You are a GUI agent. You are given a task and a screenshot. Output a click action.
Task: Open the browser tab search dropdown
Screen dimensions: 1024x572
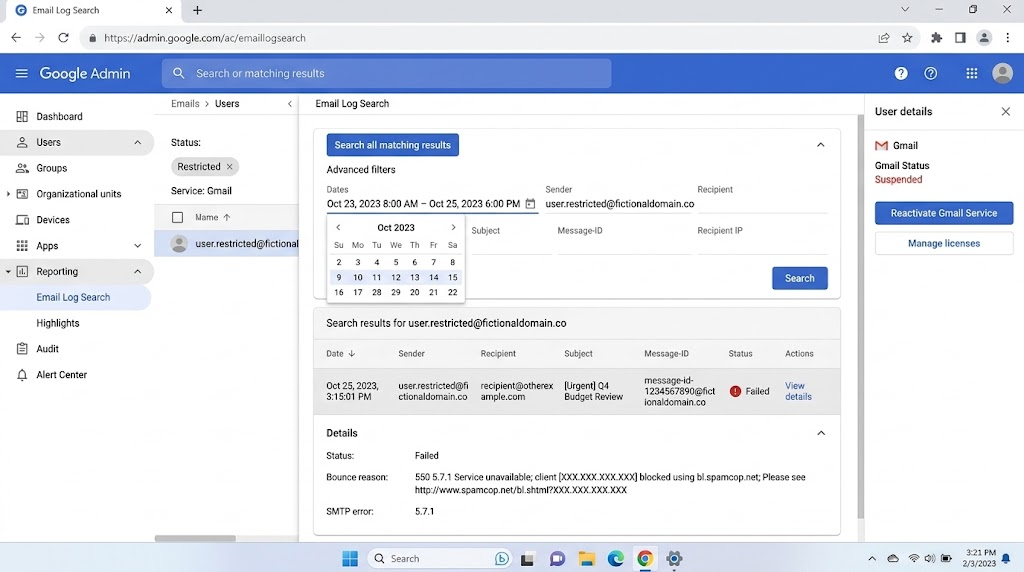click(x=905, y=10)
